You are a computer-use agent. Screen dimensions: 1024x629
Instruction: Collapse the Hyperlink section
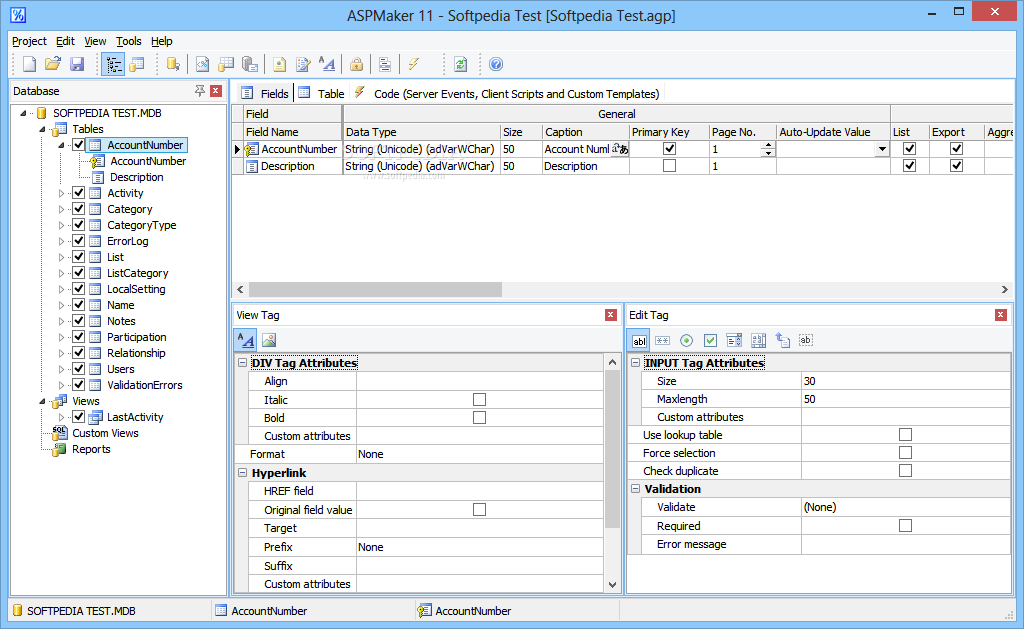coord(242,473)
